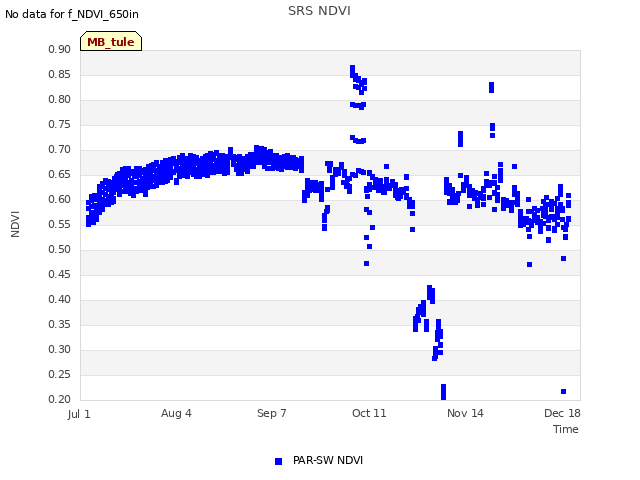Click the 0.70 y-axis tick label
Screen dimensions: 640x480
[59, 149]
